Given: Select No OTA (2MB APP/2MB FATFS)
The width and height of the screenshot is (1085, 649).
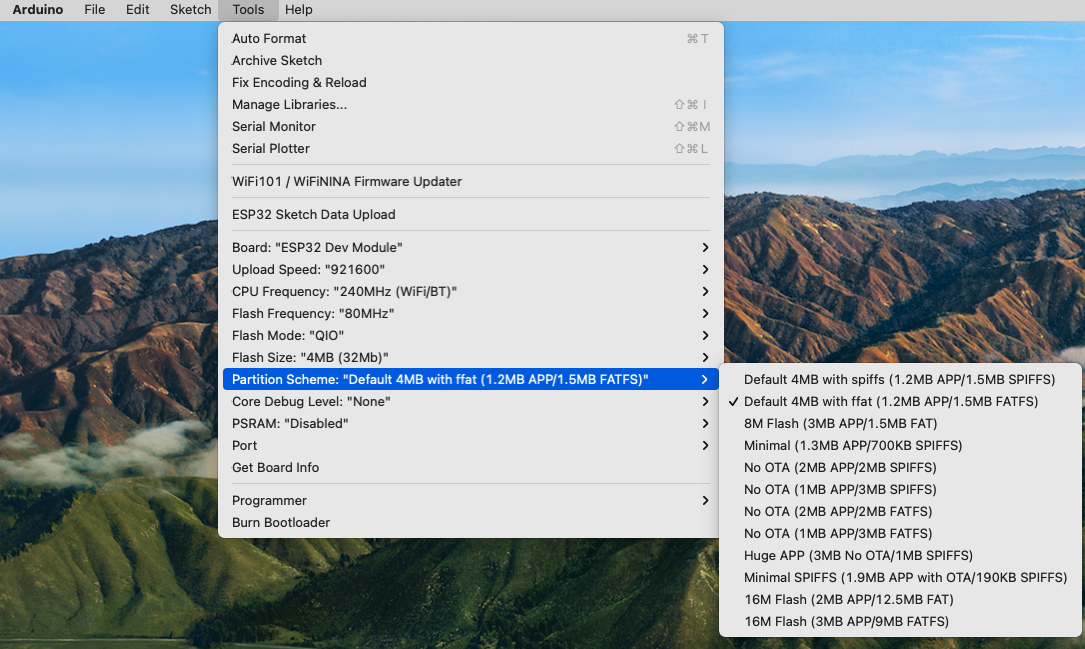Looking at the screenshot, I should pyautogui.click(x=900, y=511).
